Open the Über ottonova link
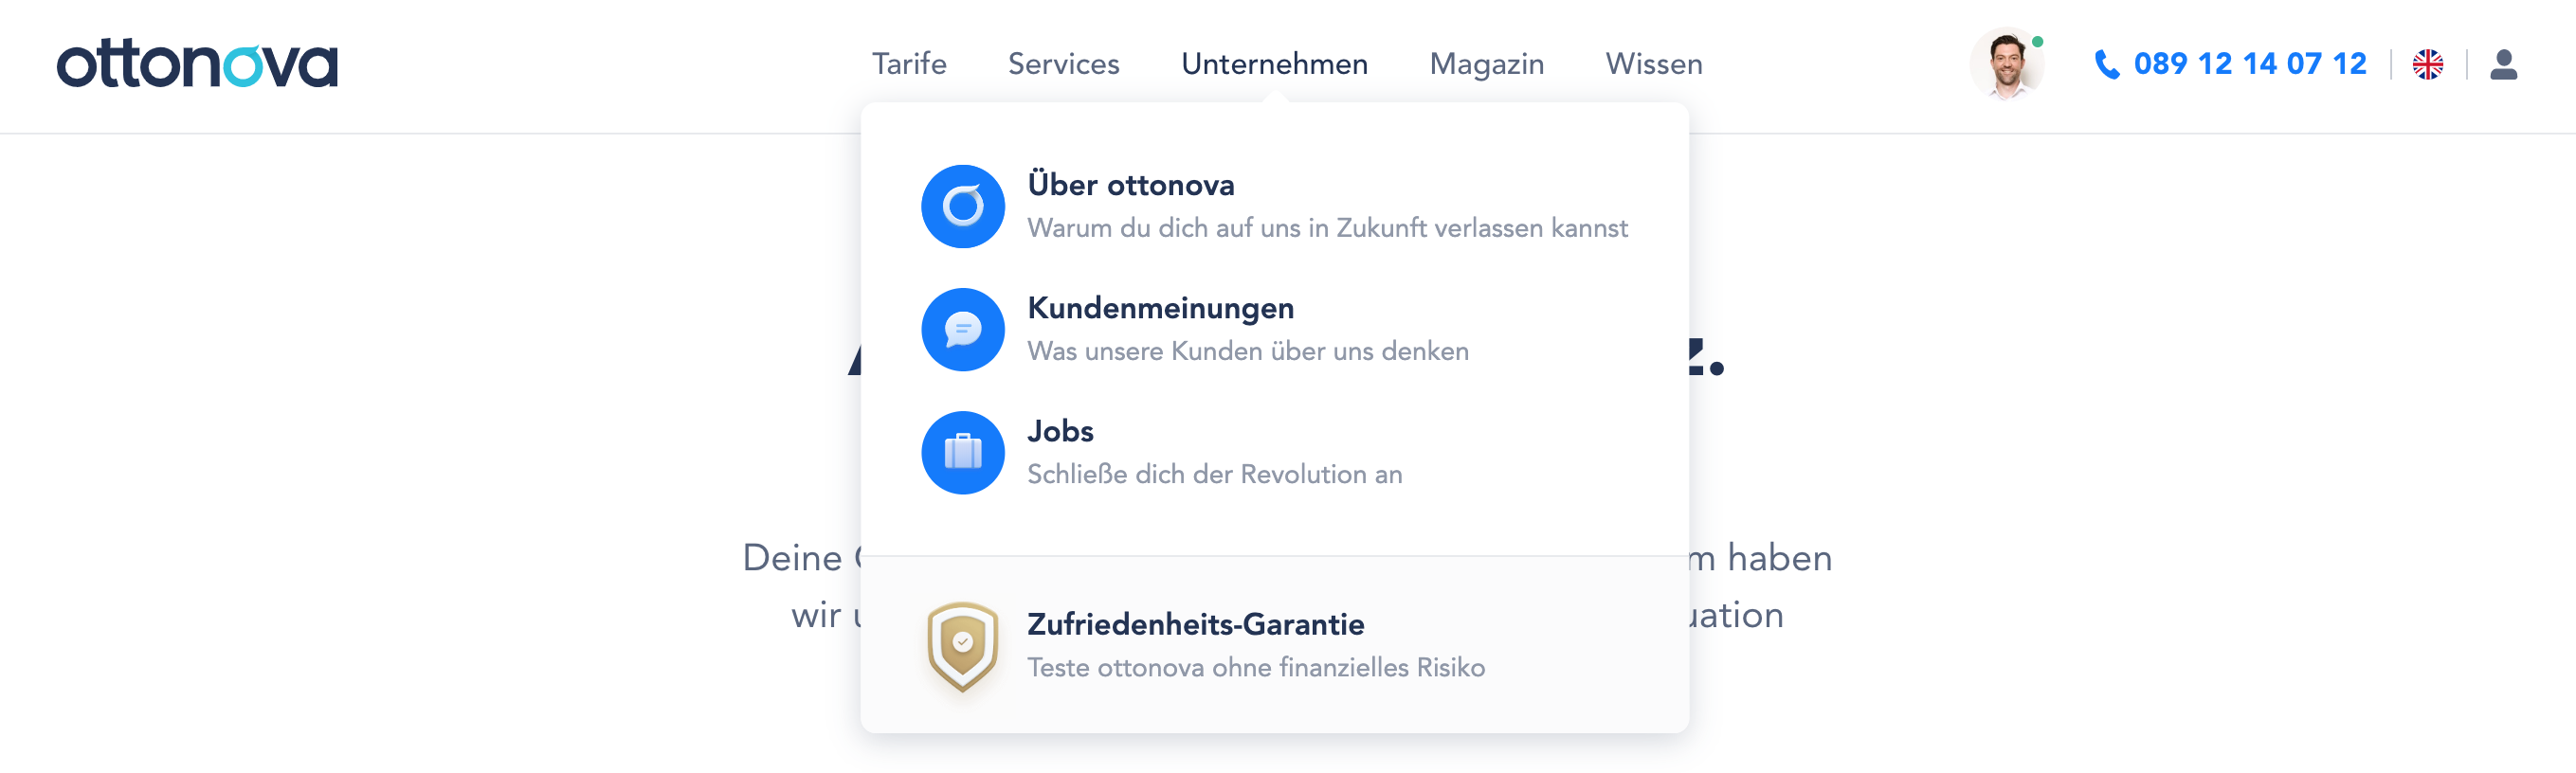This screenshot has height=773, width=2576. (x=1130, y=185)
